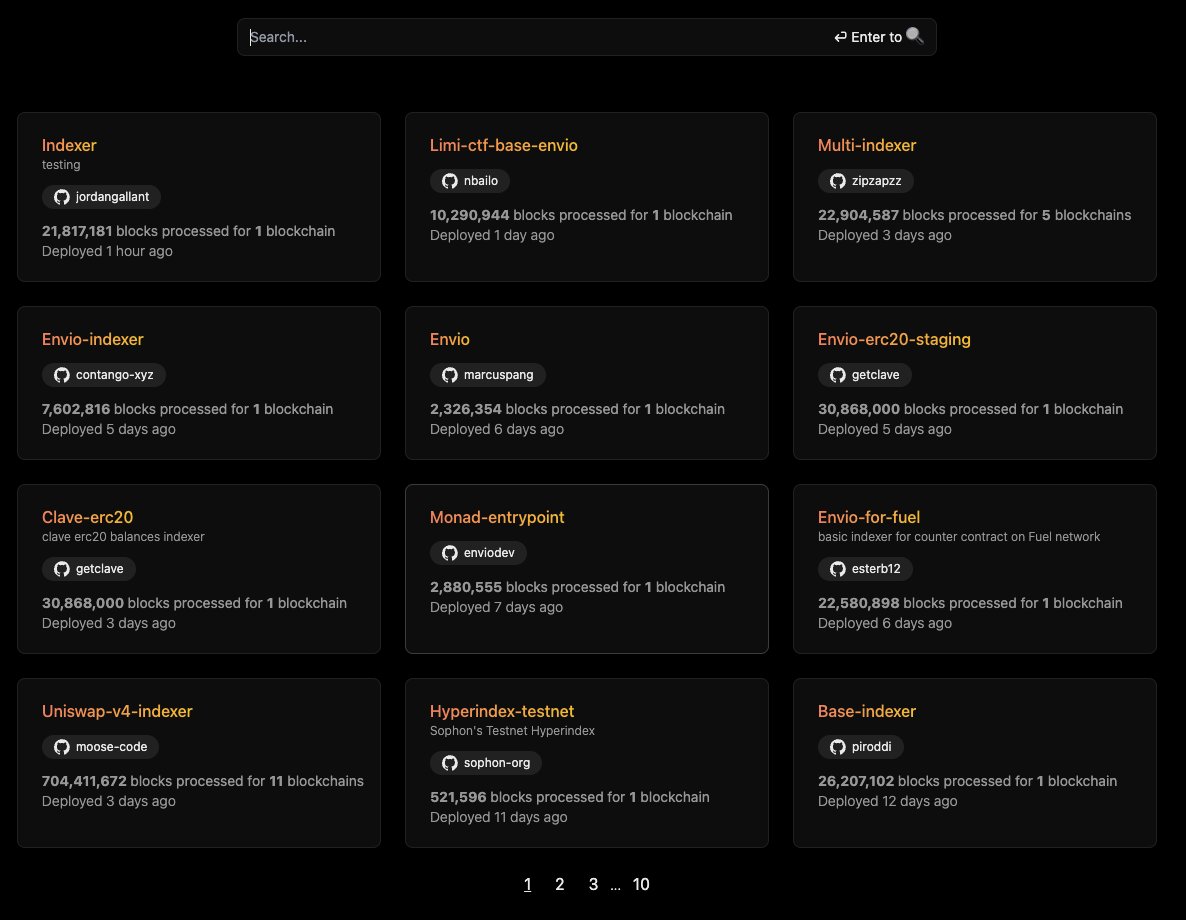Go to page 2 of results
This screenshot has height=920, width=1186.
click(560, 884)
